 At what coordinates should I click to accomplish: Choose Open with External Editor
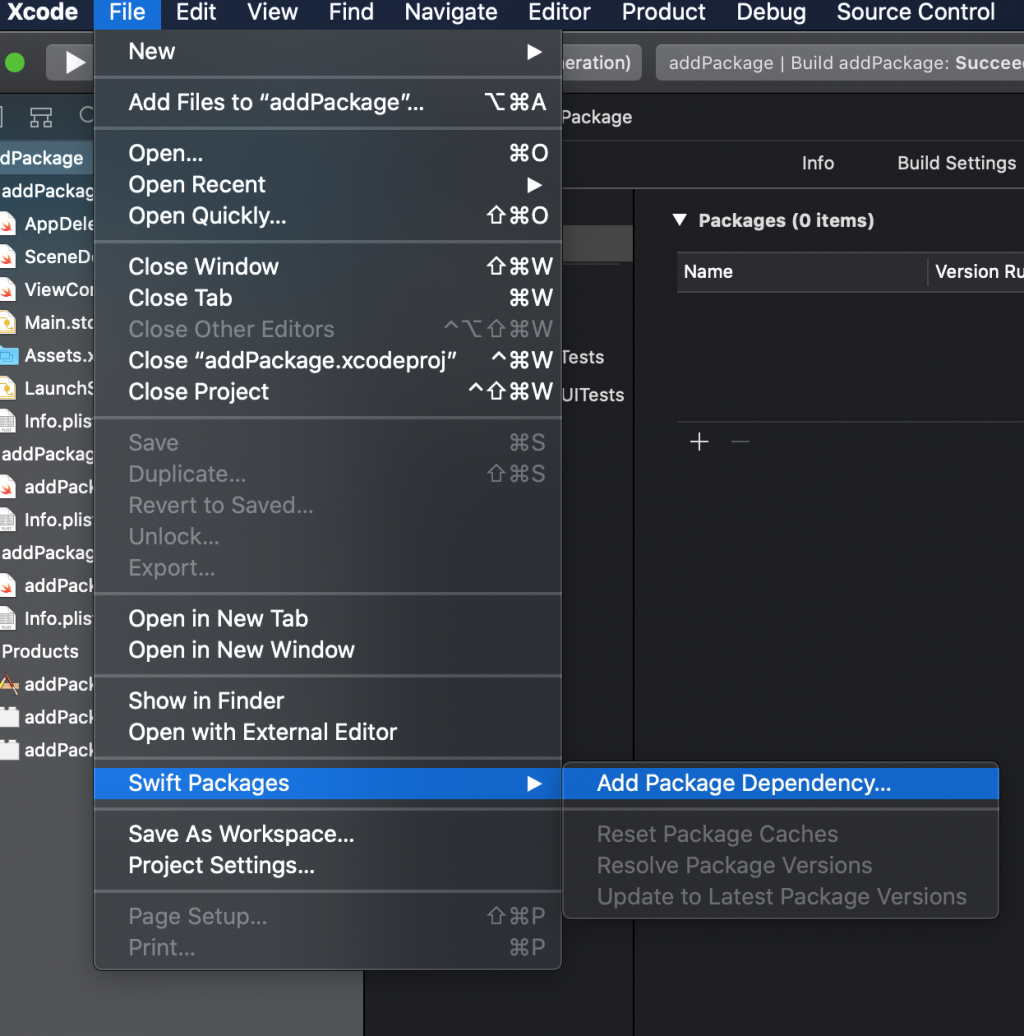coord(328,732)
